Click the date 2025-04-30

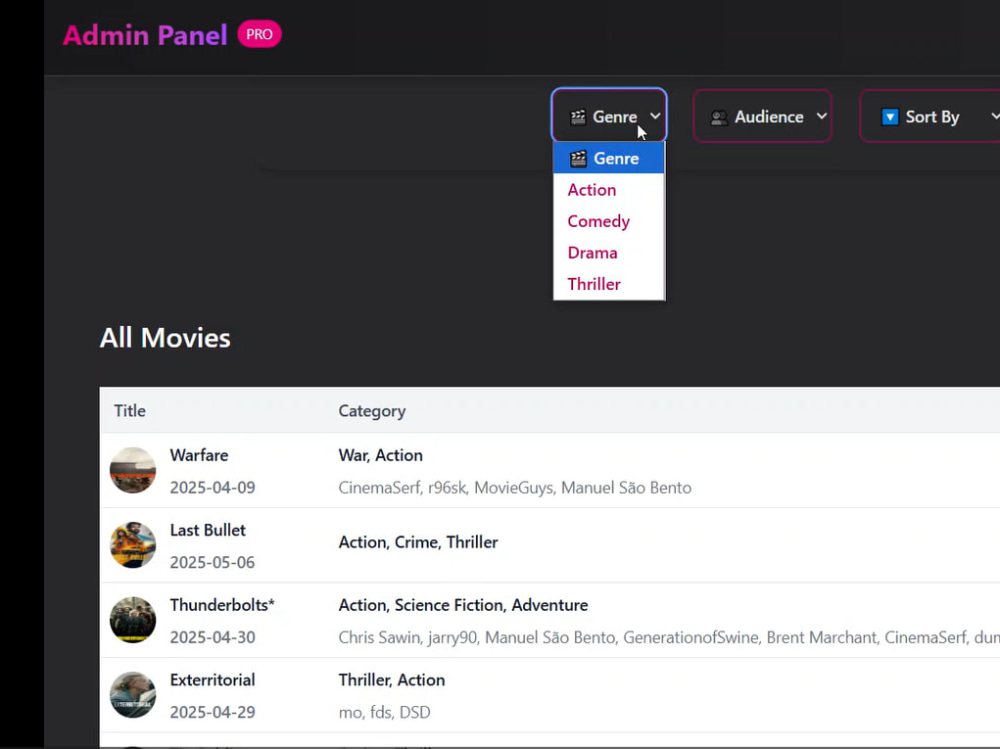212,637
